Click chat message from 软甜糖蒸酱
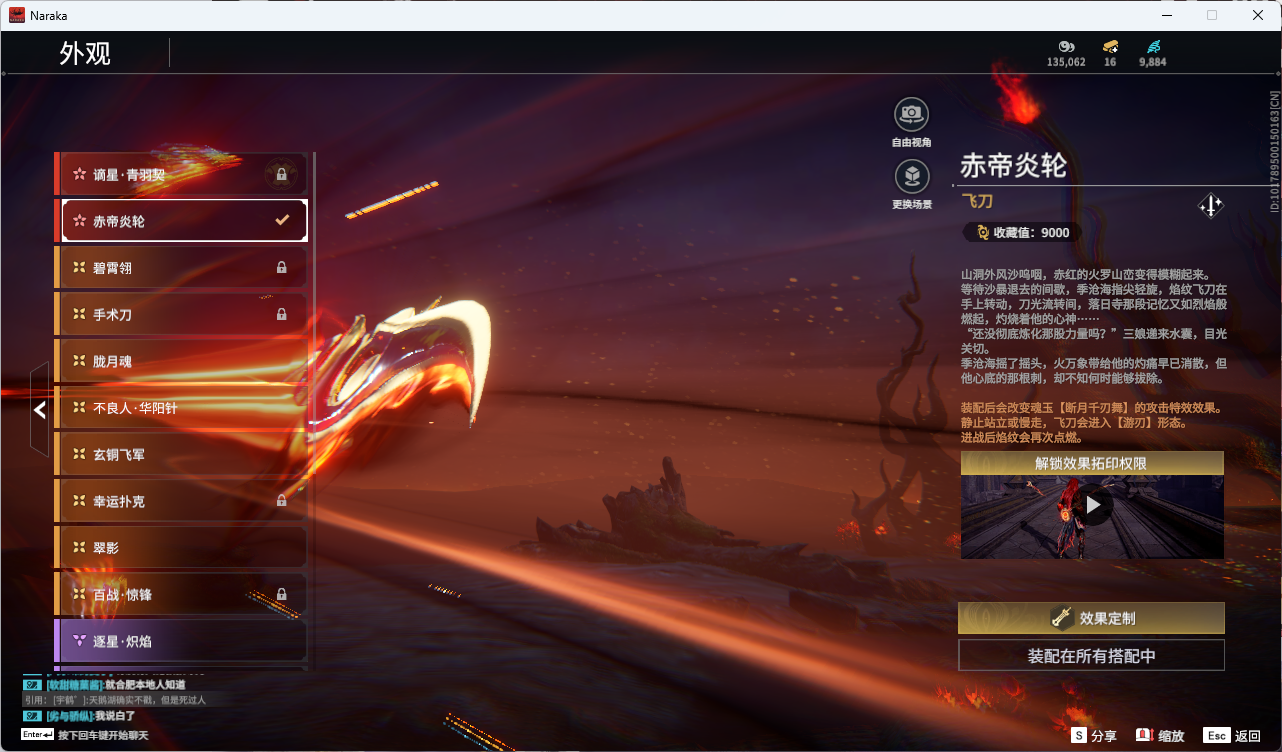 click(x=114, y=684)
